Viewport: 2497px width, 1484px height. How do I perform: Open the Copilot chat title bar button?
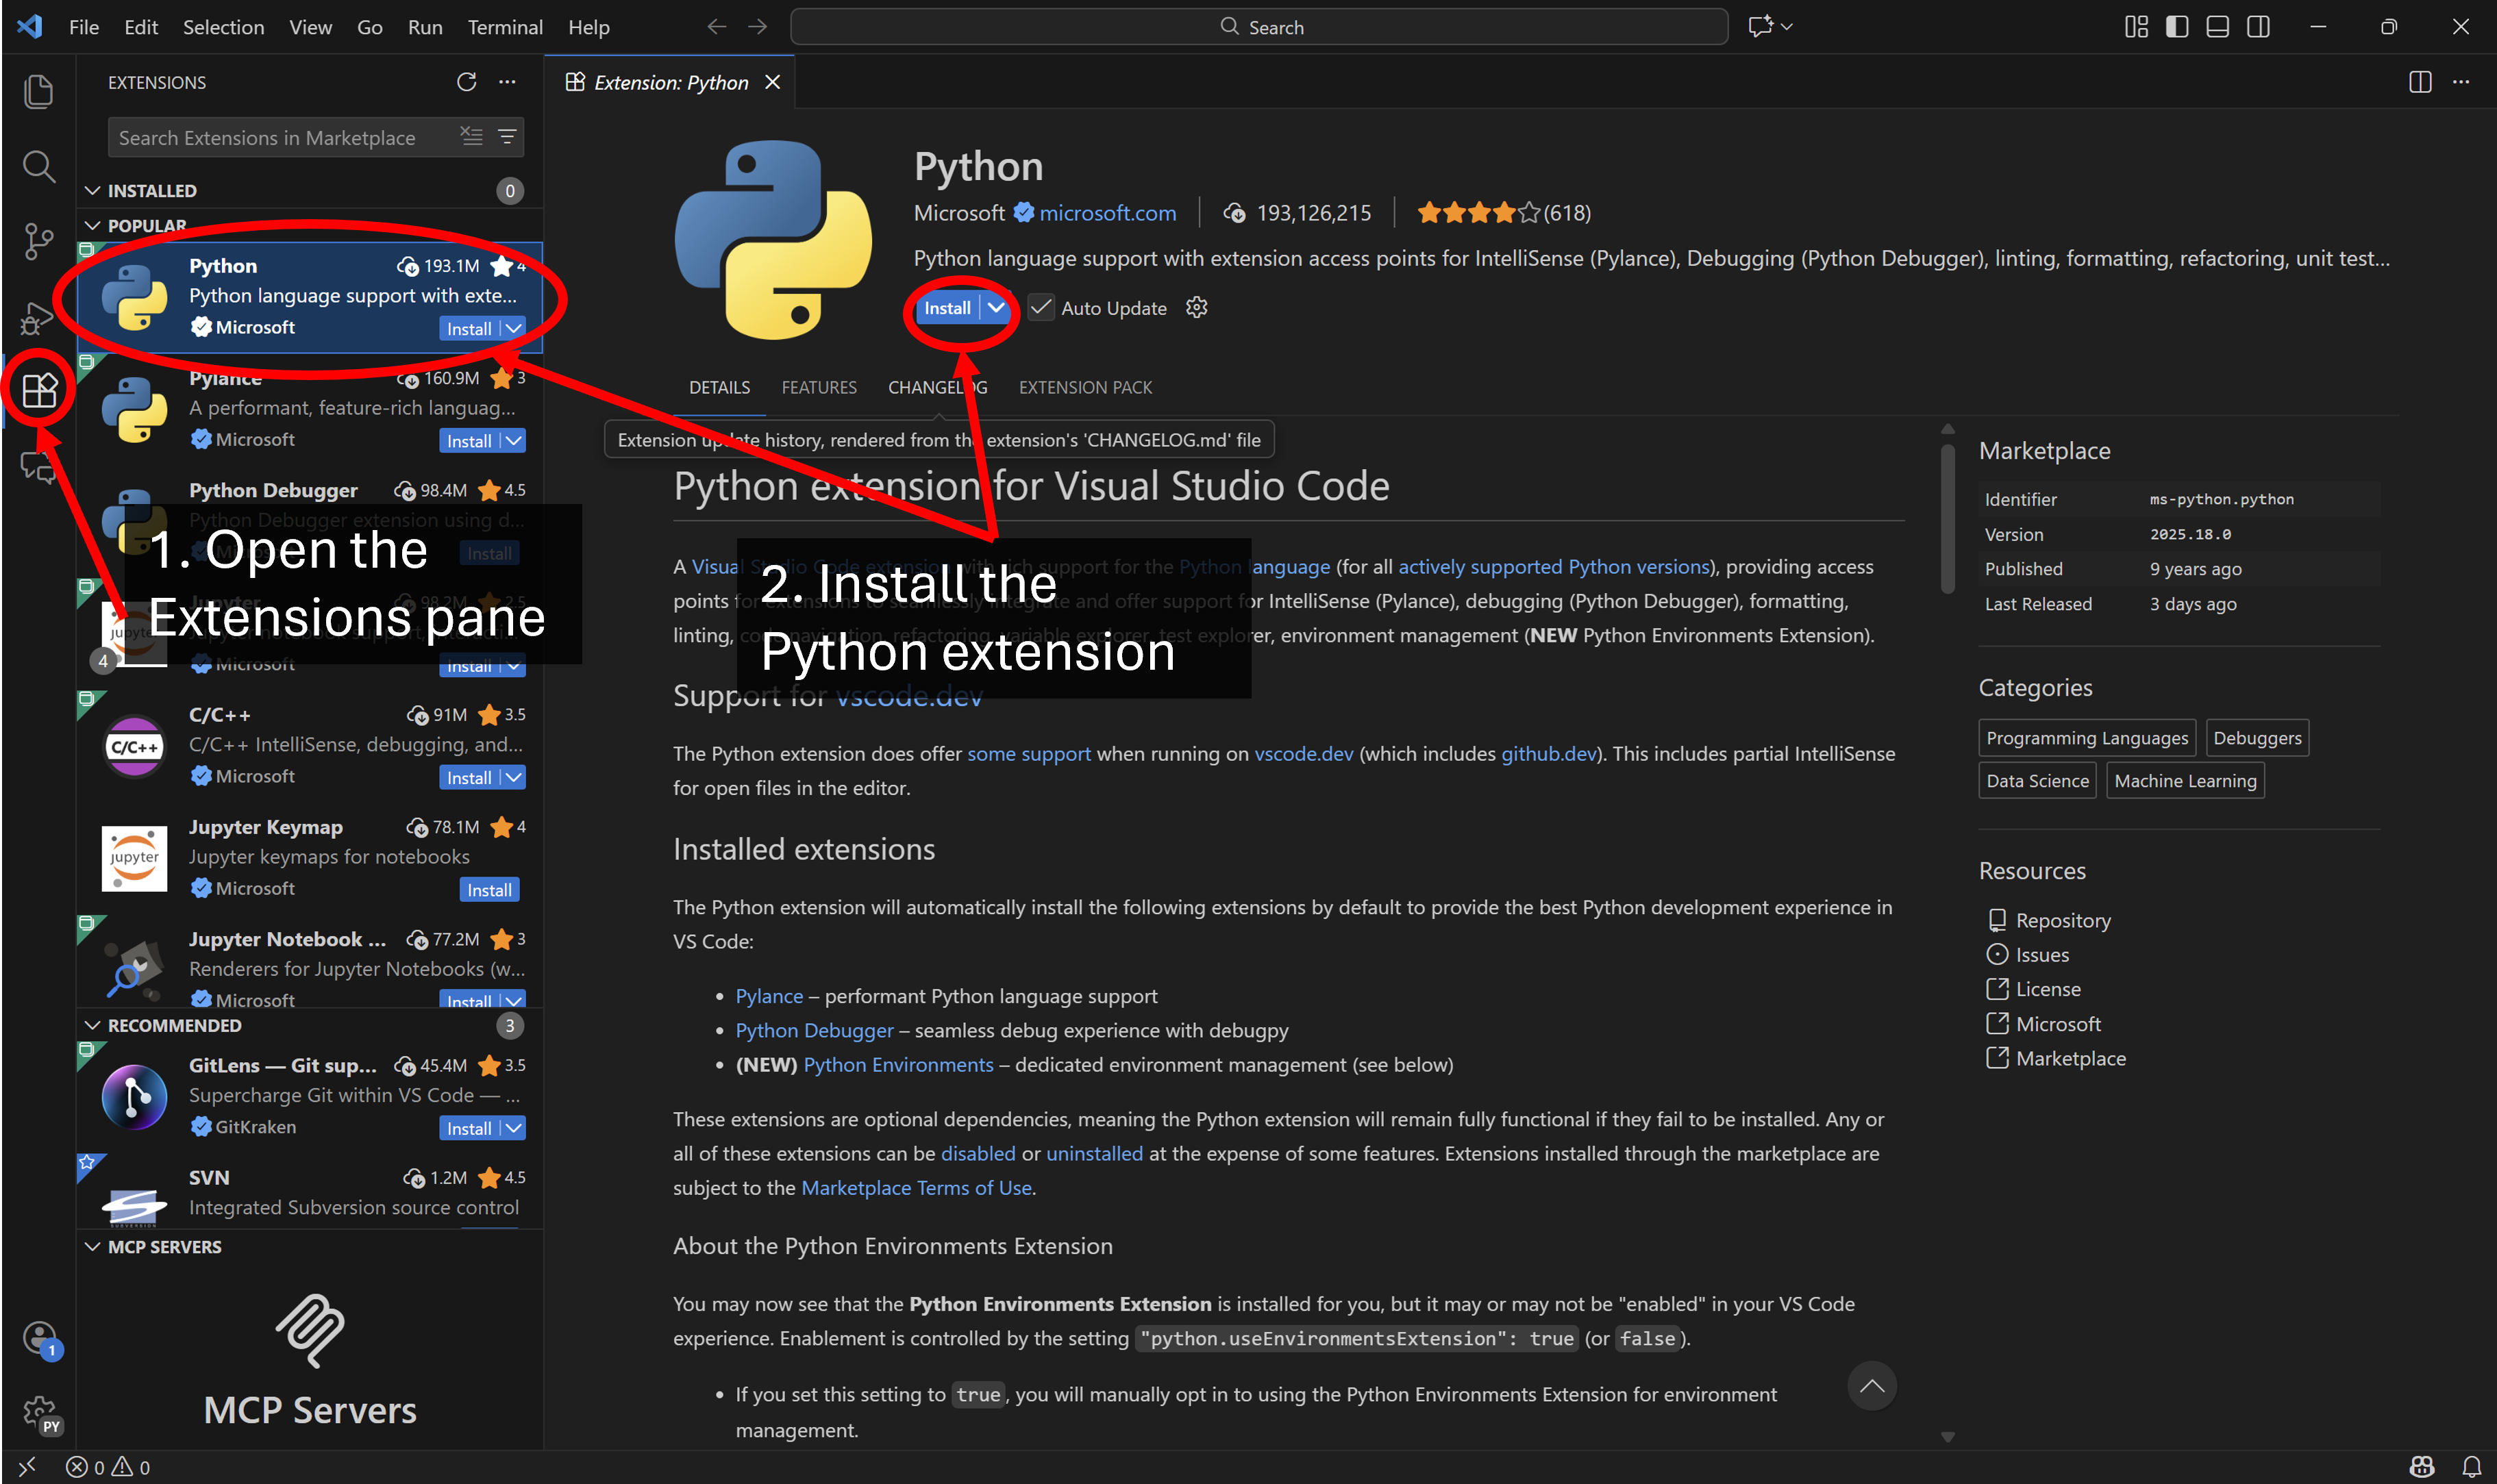click(1760, 27)
